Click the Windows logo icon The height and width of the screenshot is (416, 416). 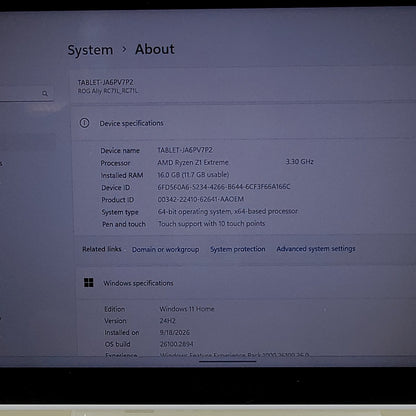[89, 283]
